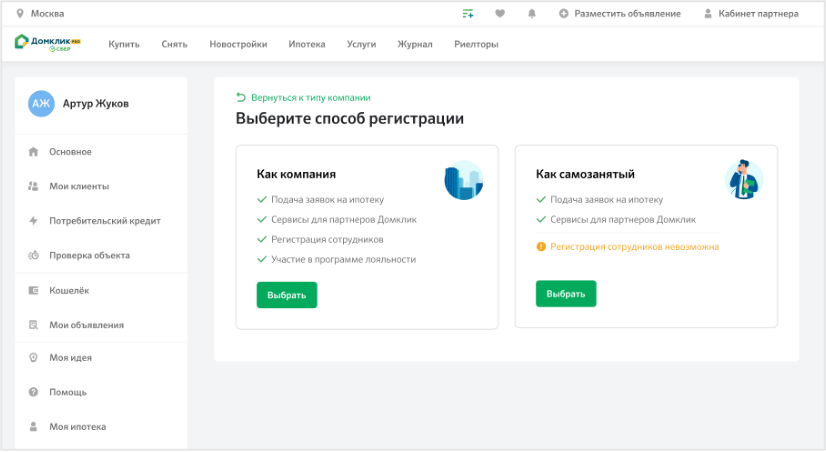This screenshot has width=826, height=452.
Task: Open the favorites heart icon
Action: coord(500,14)
